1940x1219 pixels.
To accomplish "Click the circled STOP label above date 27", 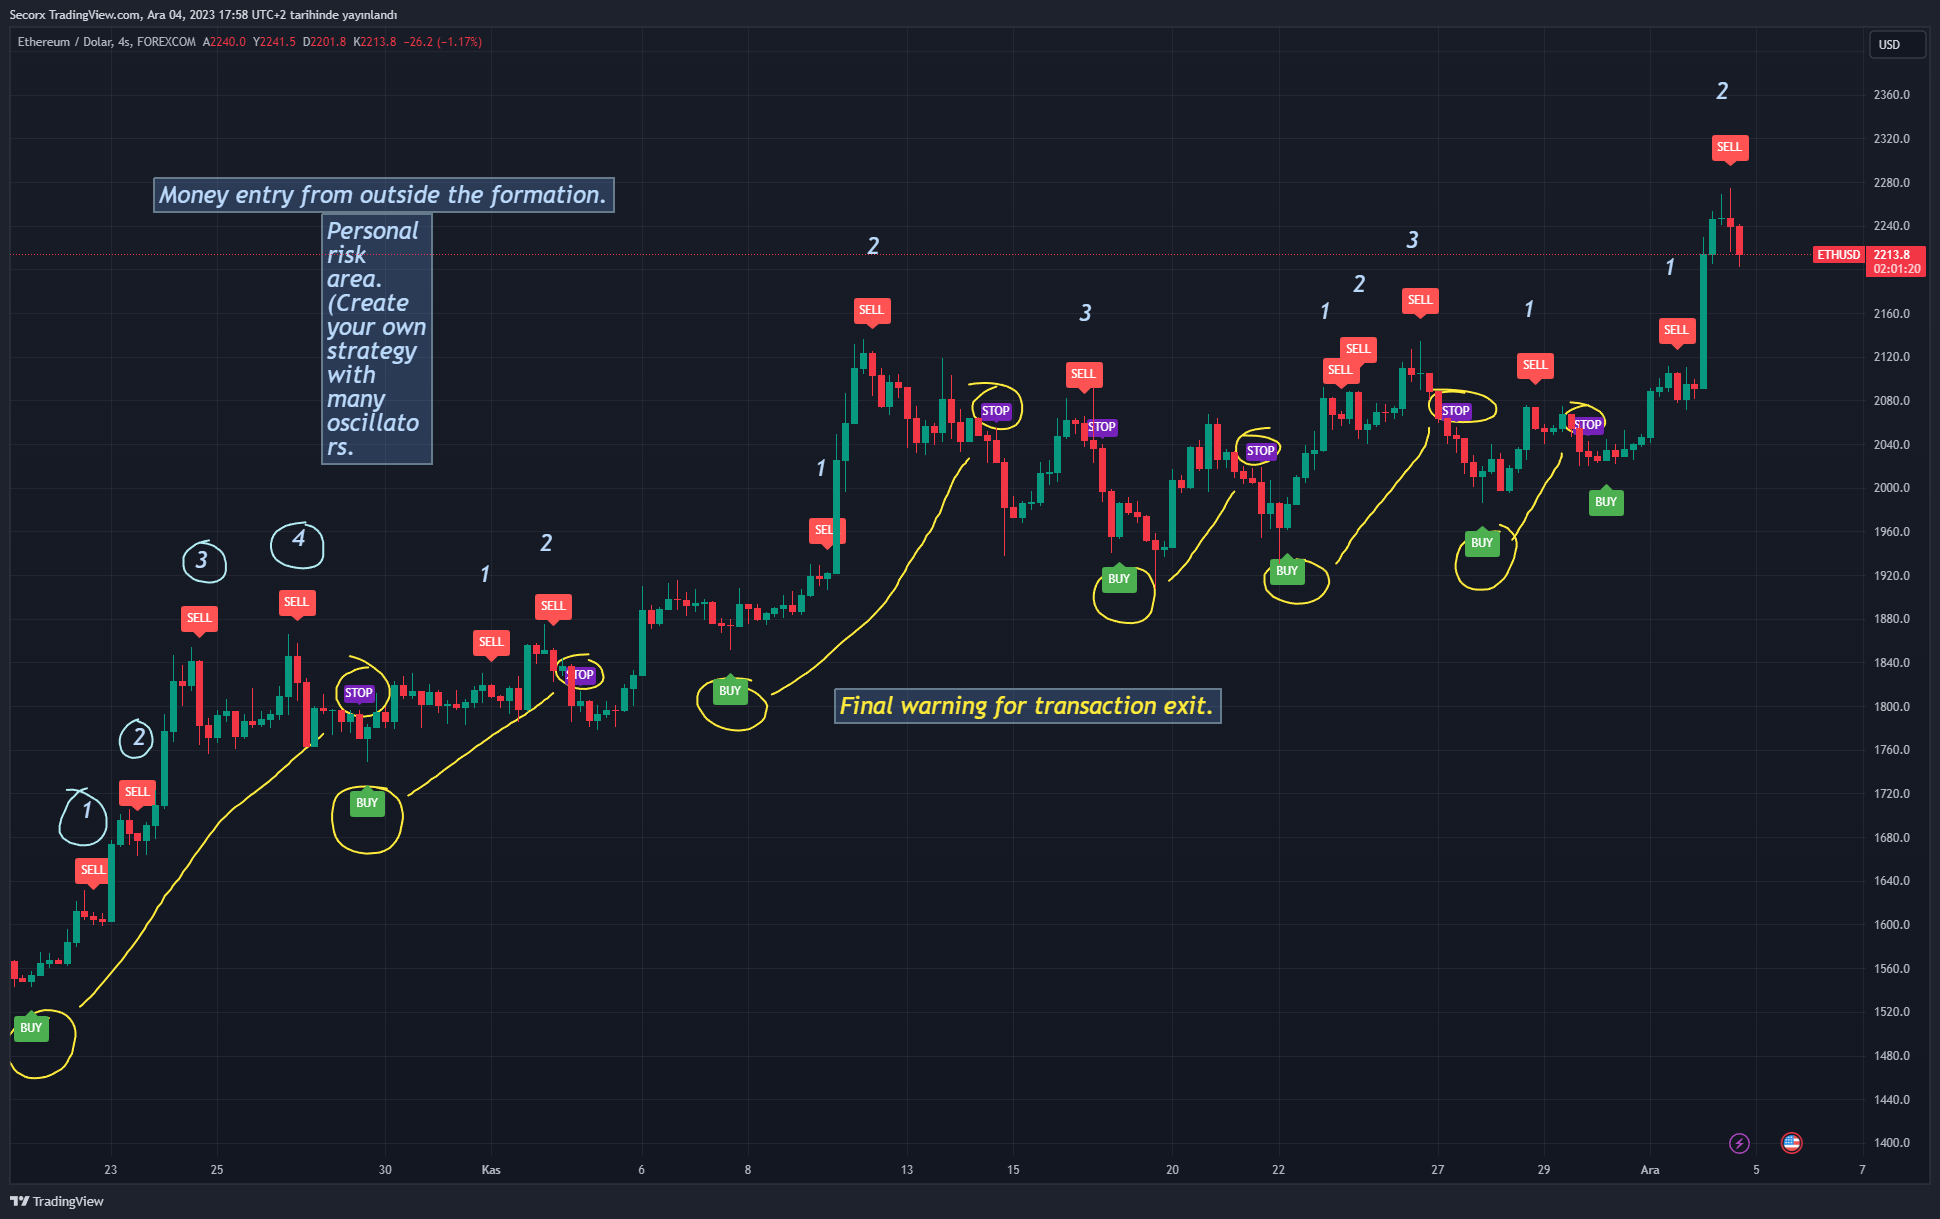I will [x=1456, y=411].
